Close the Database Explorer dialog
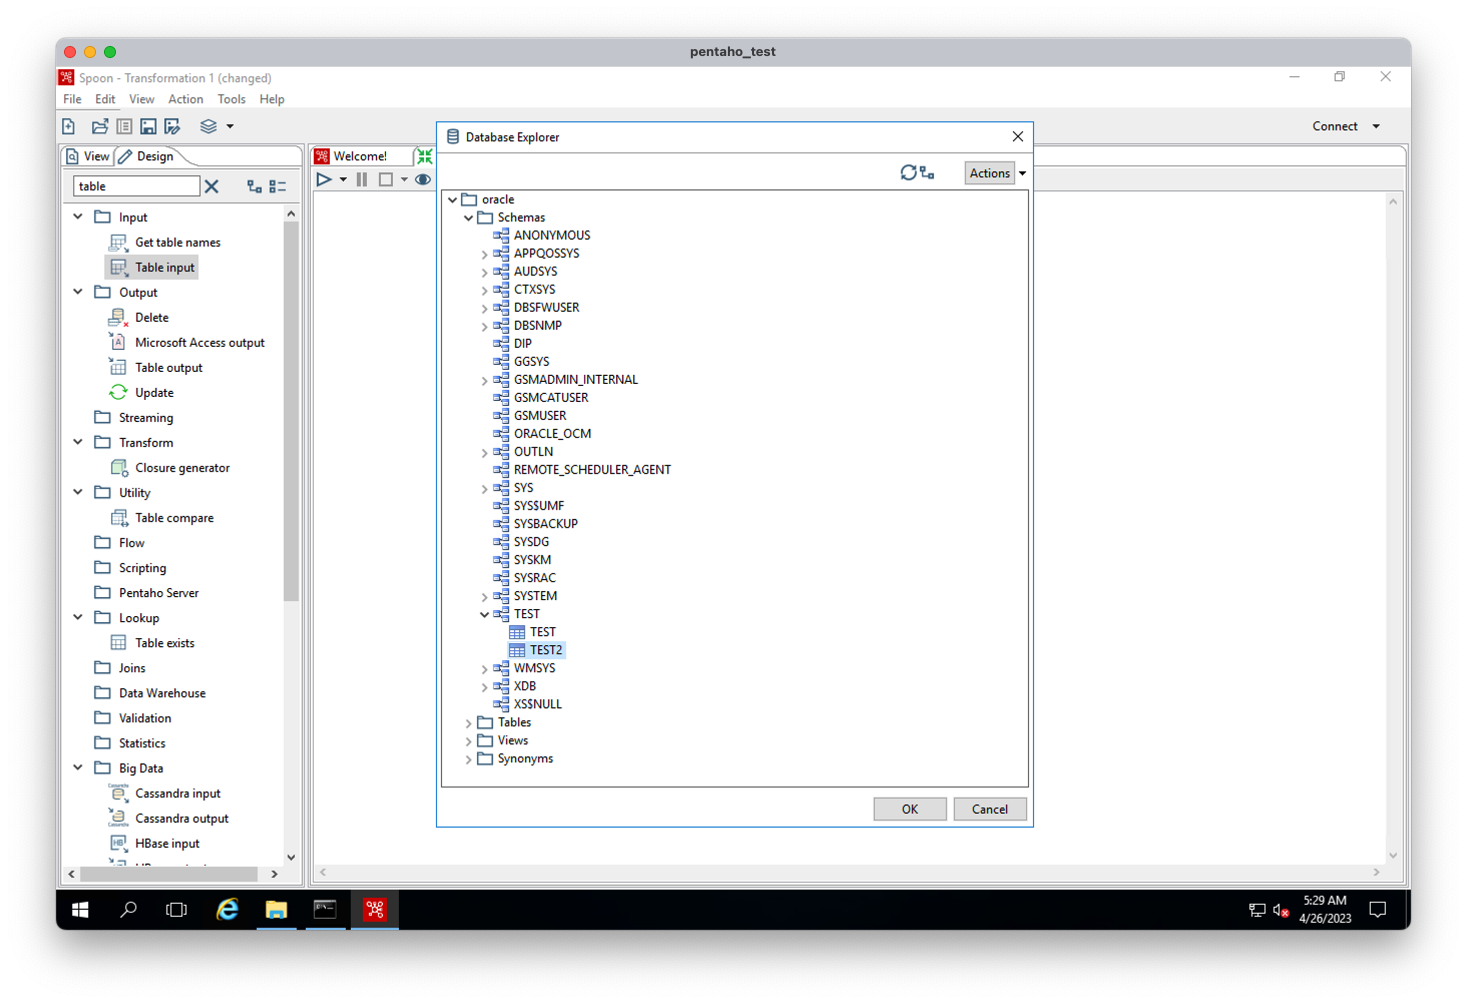The image size is (1467, 1004). click(x=1018, y=137)
